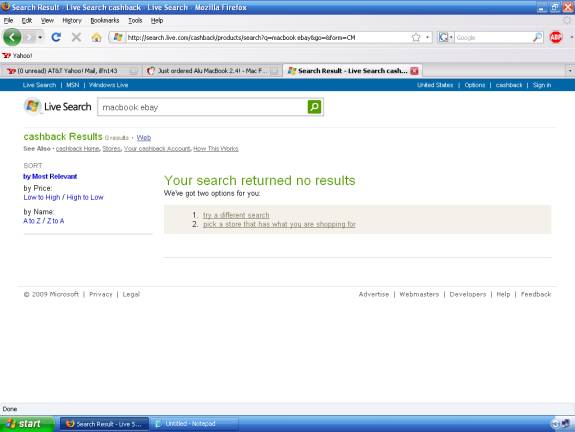
Task: Switch to Untitled - Notepad in taskbar
Action: point(194,424)
